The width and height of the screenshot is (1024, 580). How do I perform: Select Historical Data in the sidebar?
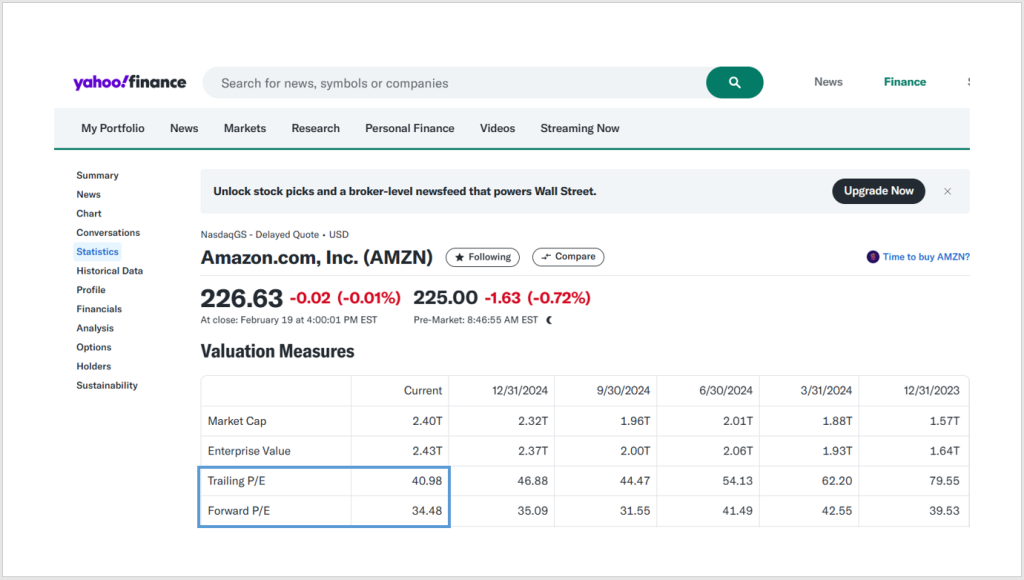point(110,271)
